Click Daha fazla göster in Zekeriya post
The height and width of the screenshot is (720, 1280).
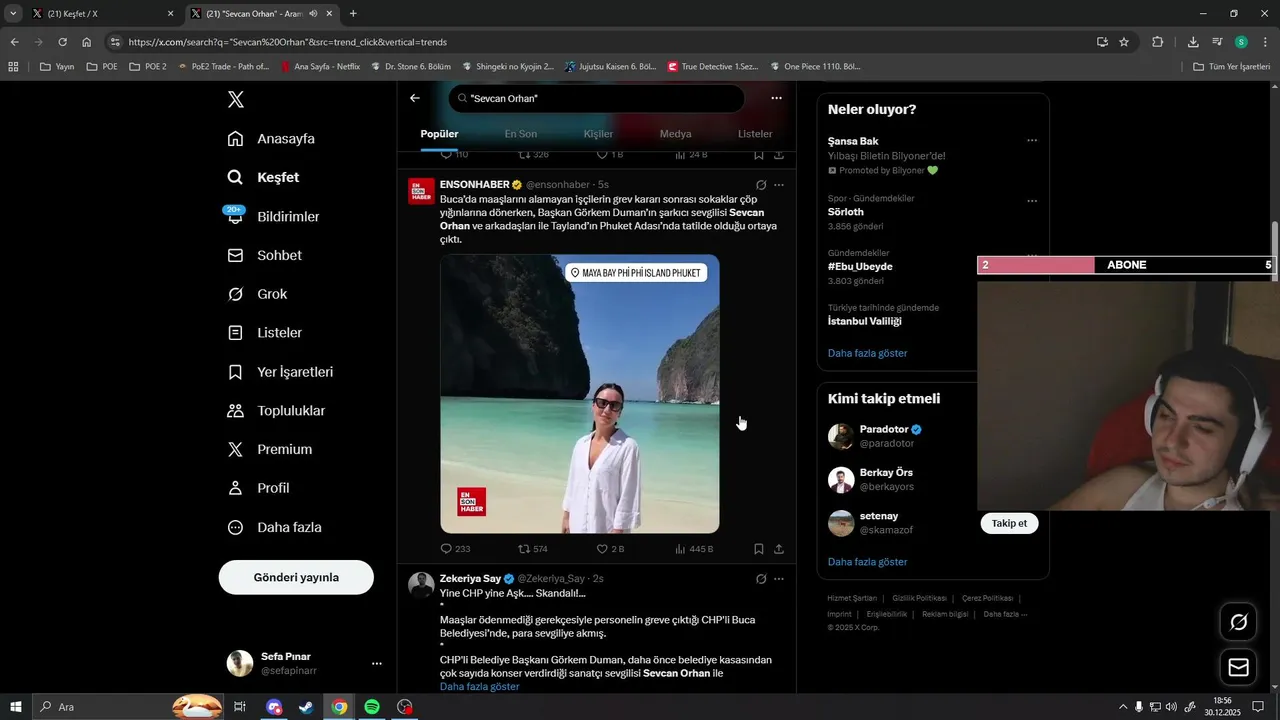(x=479, y=687)
